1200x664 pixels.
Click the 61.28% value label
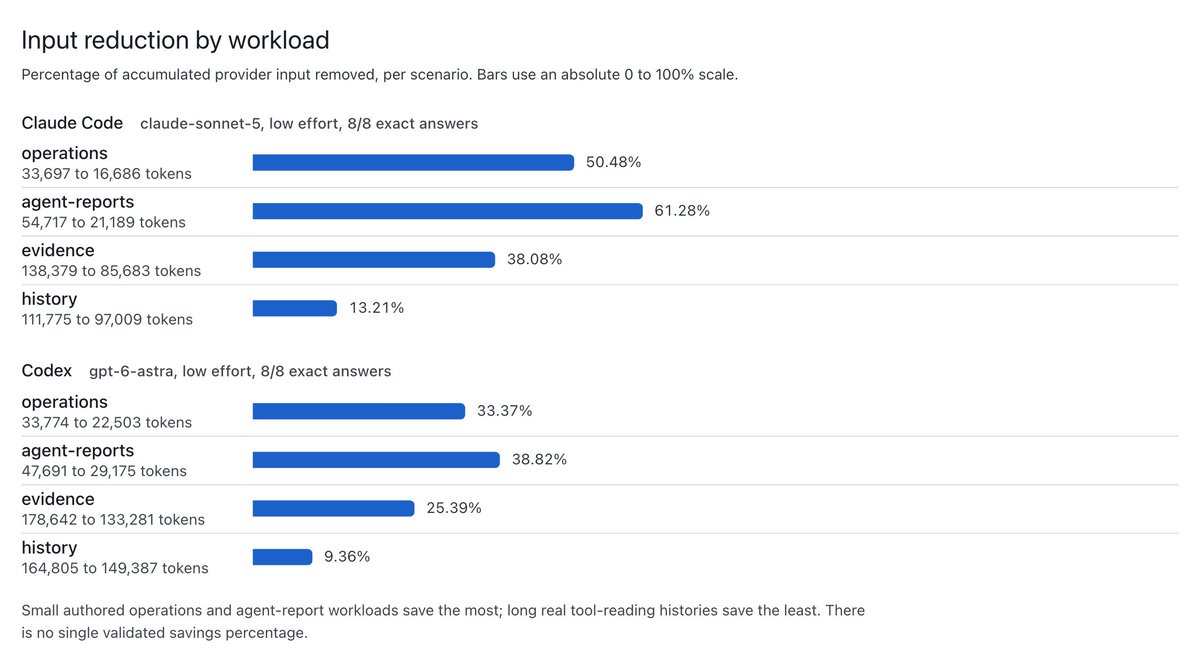point(682,211)
